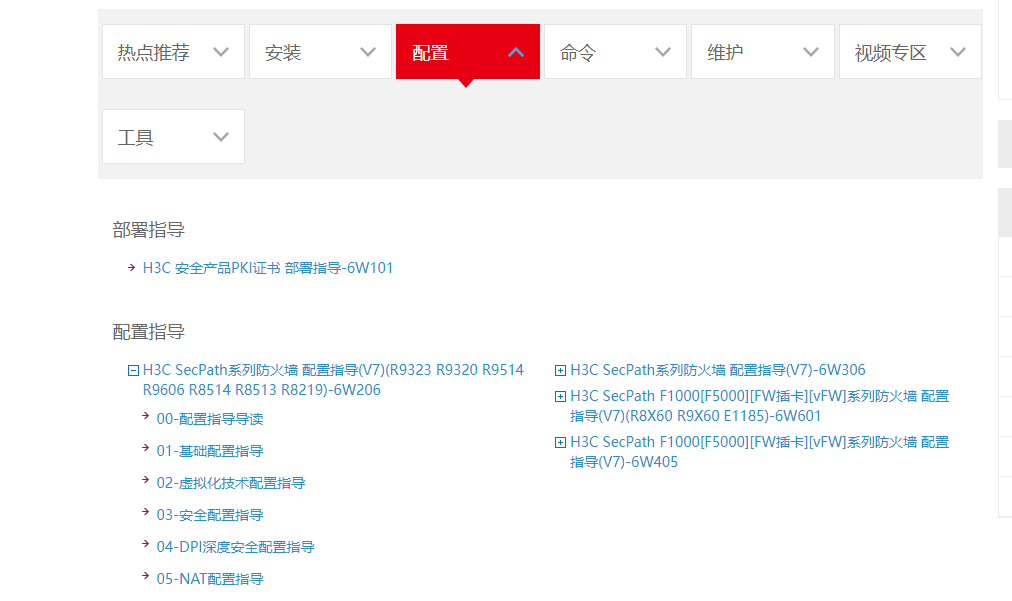Collapse the active 配置 tab
1012x601 pixels.
[468, 52]
